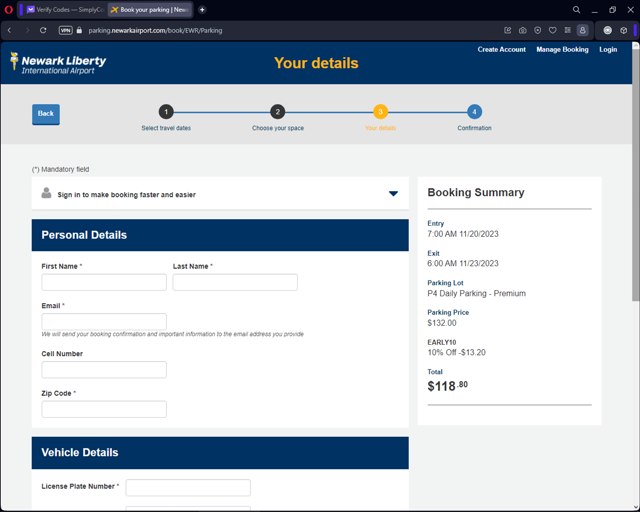The image size is (640, 512).
Task: Reload the page
Action: click(43, 30)
